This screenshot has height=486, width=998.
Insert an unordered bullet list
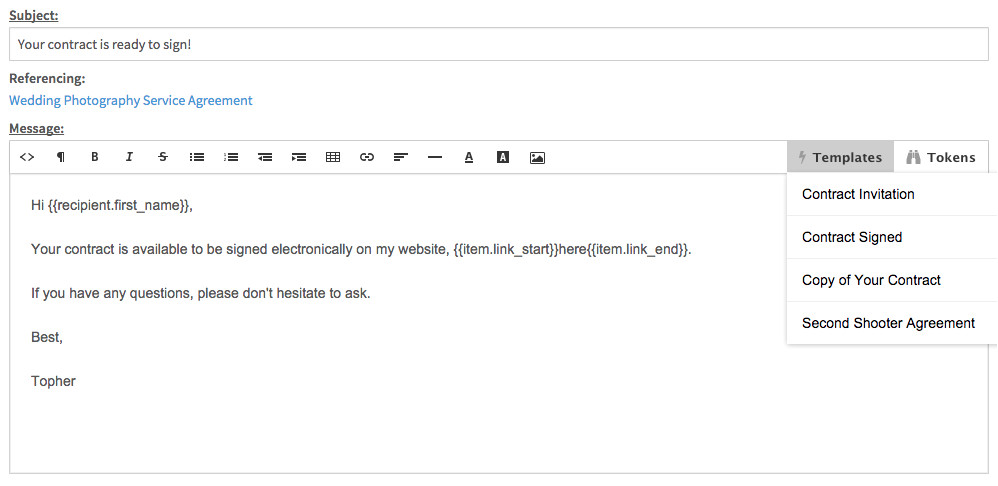(x=197, y=157)
